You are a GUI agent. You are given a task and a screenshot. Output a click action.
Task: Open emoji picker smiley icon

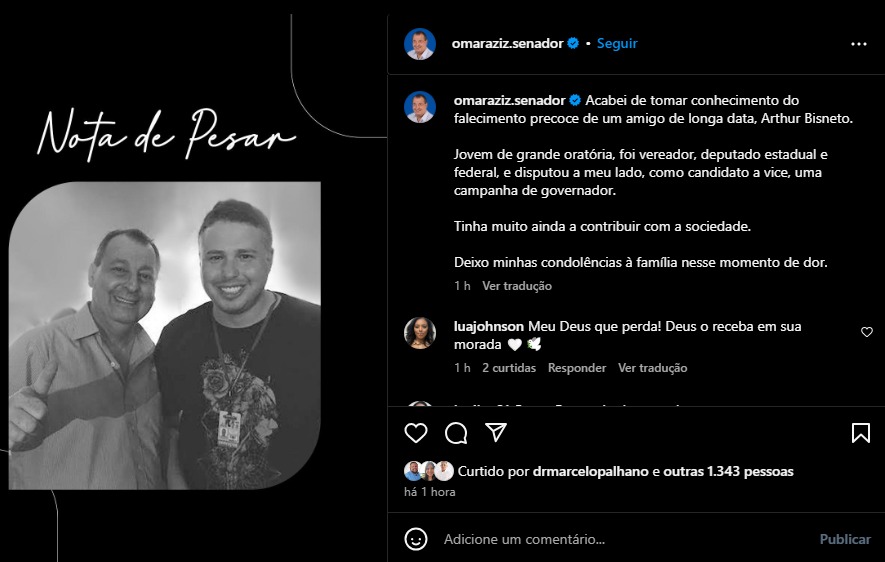coord(416,539)
